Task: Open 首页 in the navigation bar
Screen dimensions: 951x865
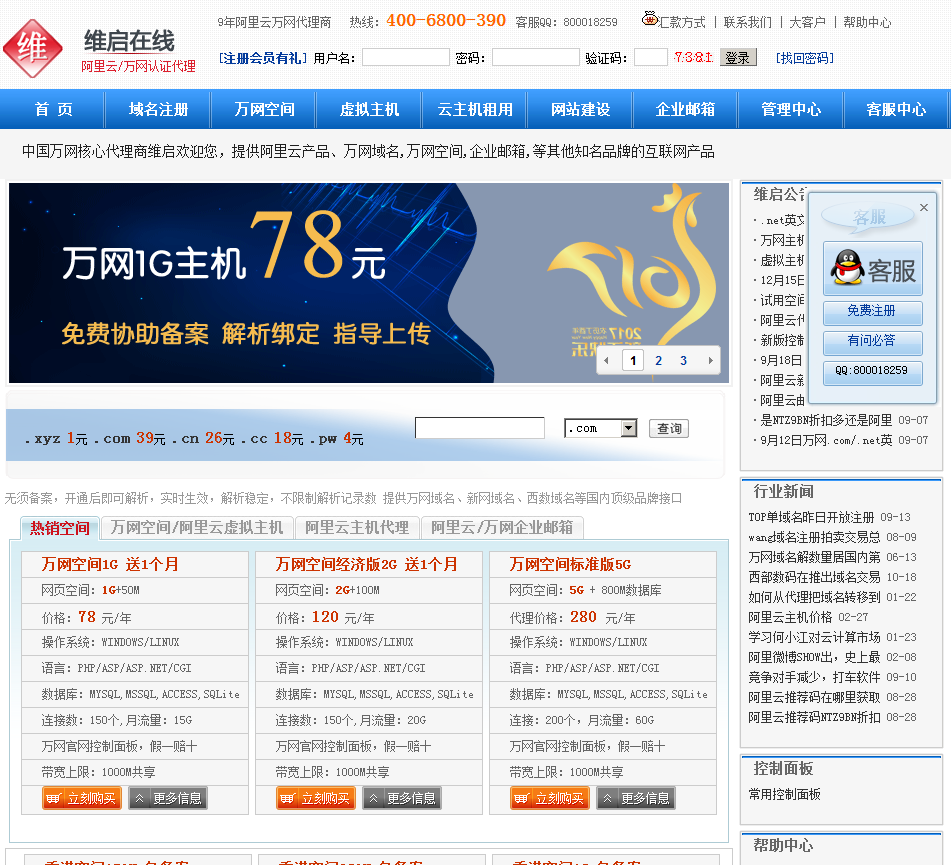Action: coord(53,109)
